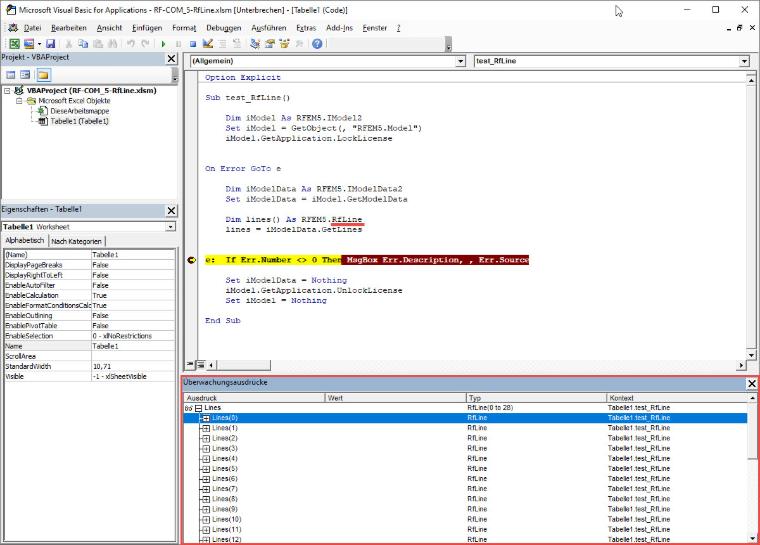Image resolution: width=760 pixels, height=545 pixels.
Task: Click the Insert UserForm toolbar icon
Action: 29,44
